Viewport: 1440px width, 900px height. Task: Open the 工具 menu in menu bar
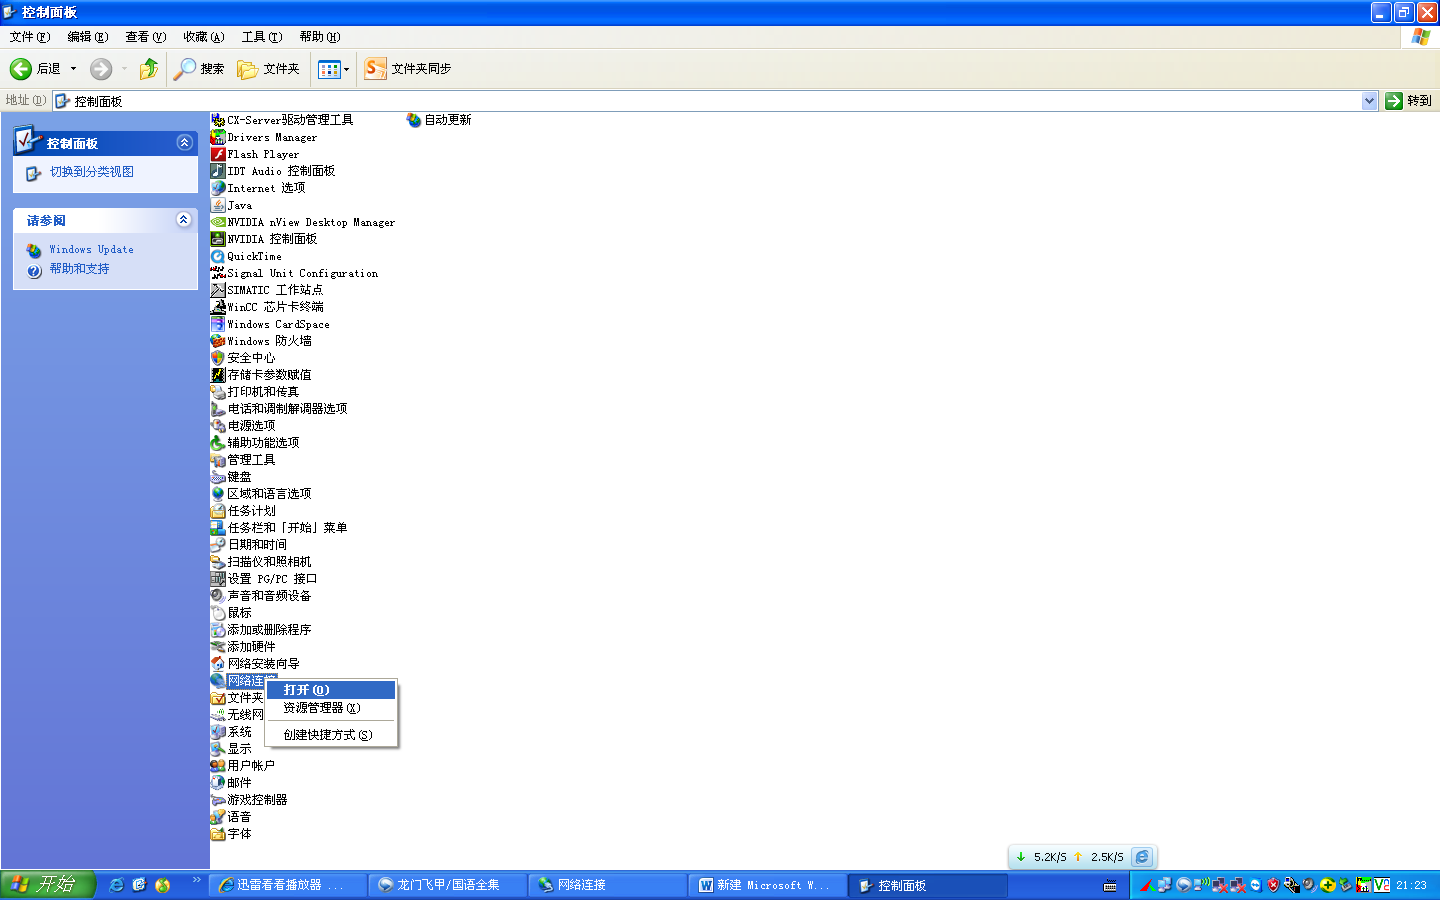(261, 37)
